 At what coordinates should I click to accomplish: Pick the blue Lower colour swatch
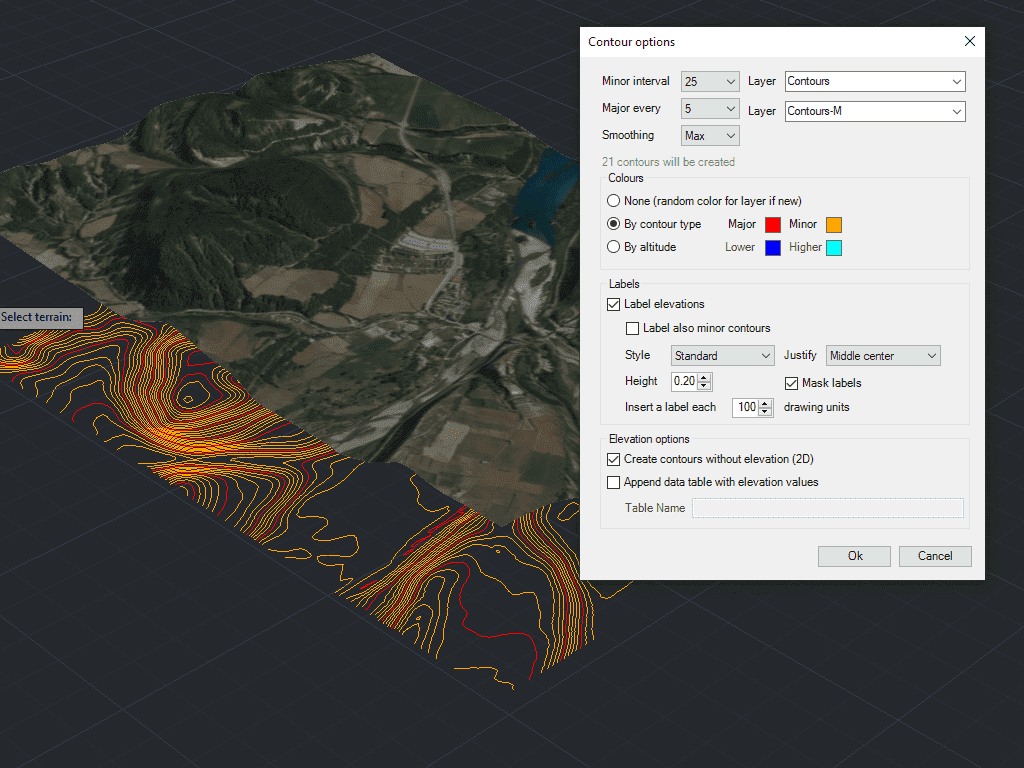pyautogui.click(x=772, y=248)
